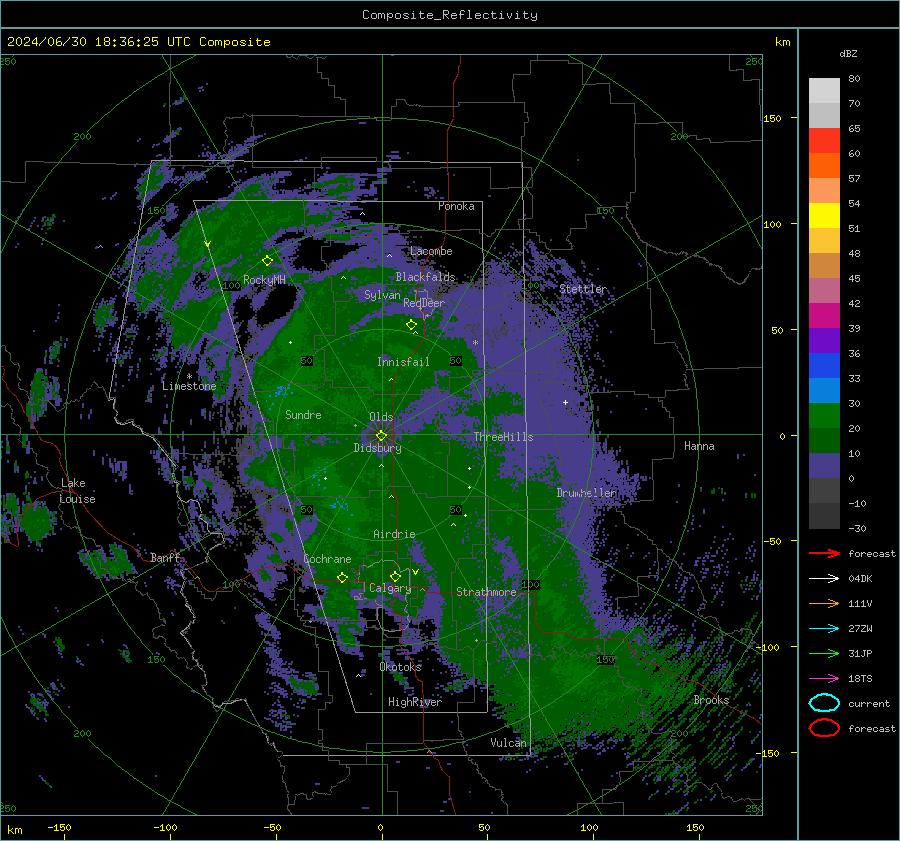Click the Strathmore city label
Screen dimensions: 900x841
[x=486, y=592]
